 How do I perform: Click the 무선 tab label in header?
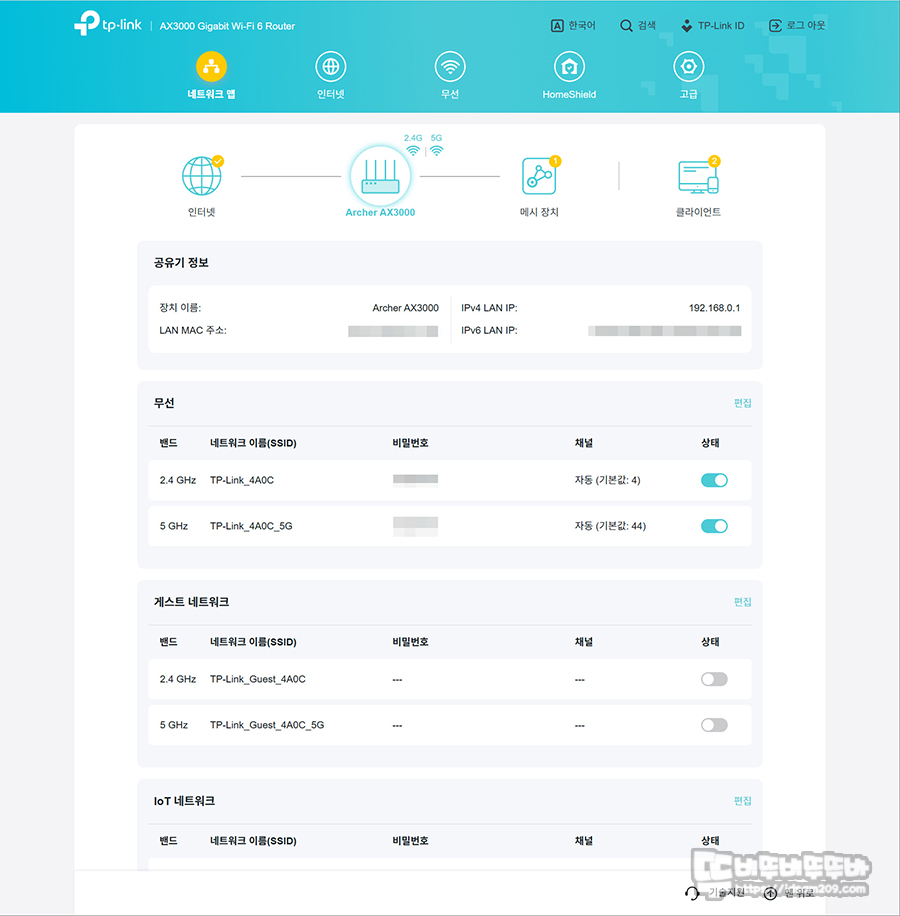(x=450, y=94)
